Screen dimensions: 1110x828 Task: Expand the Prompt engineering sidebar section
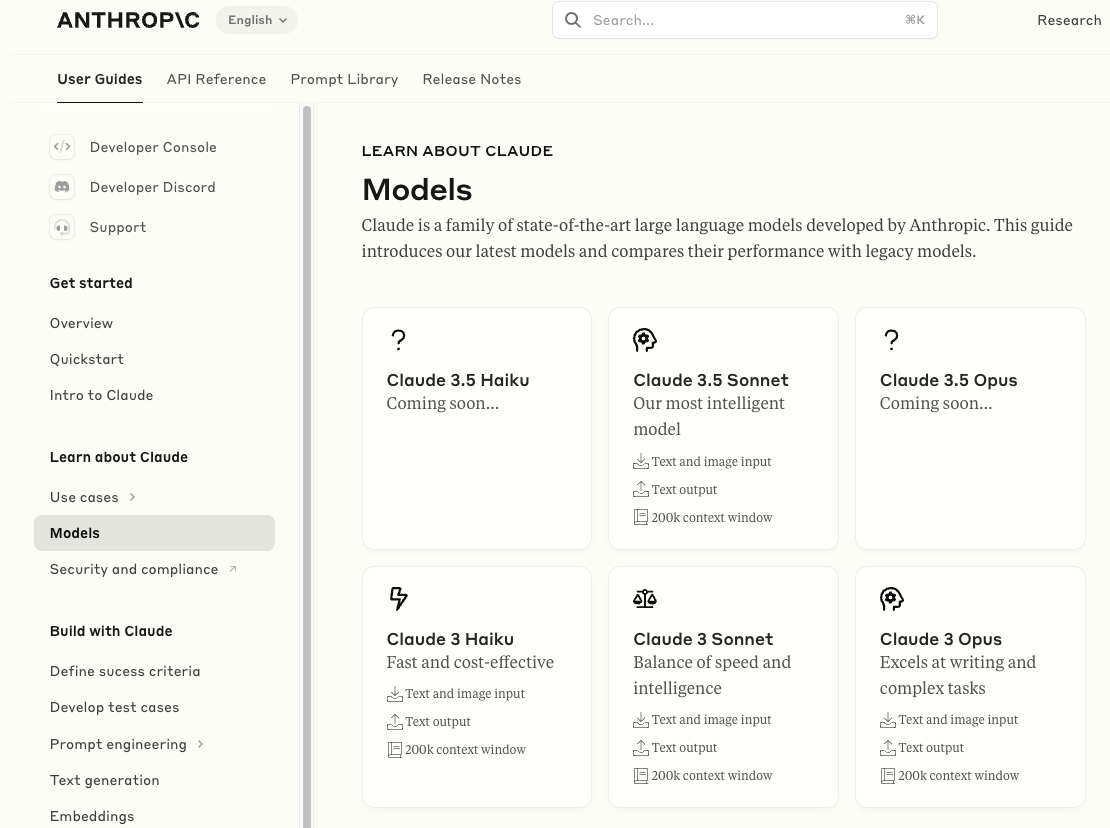[200, 744]
